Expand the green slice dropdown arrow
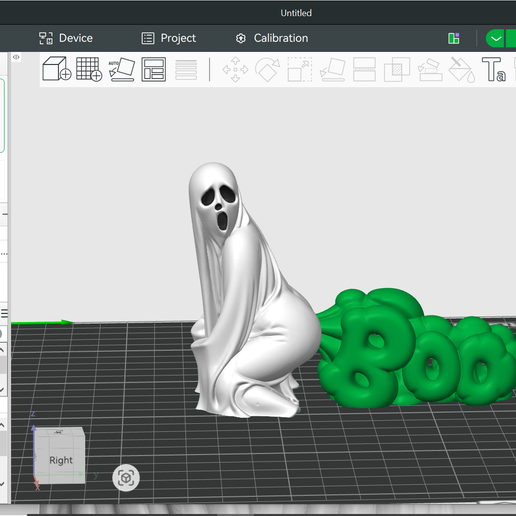This screenshot has width=516, height=516. (496, 39)
